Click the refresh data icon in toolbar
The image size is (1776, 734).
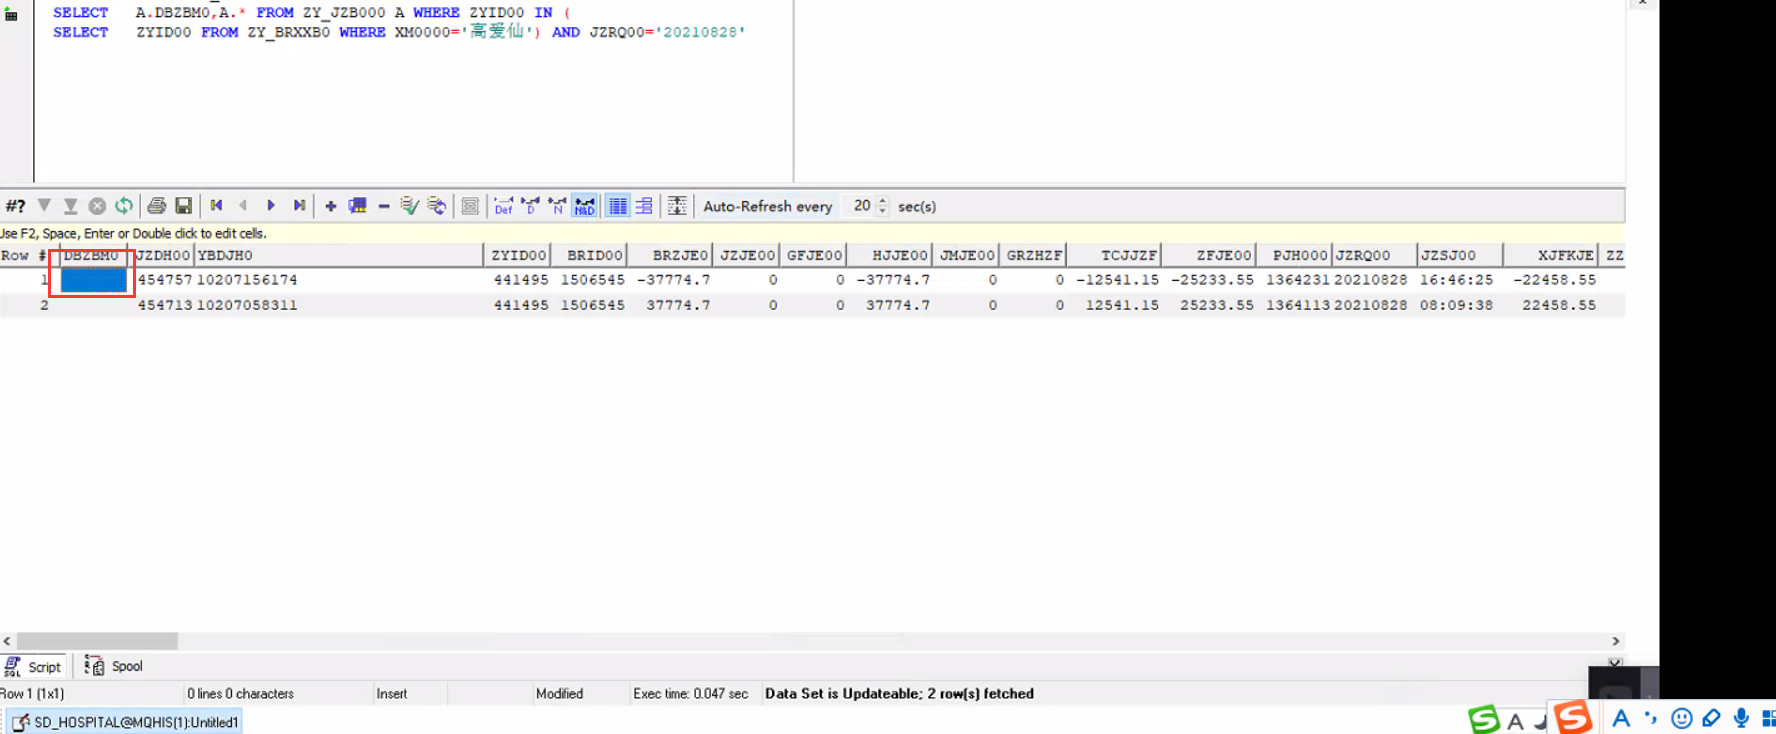pos(124,206)
